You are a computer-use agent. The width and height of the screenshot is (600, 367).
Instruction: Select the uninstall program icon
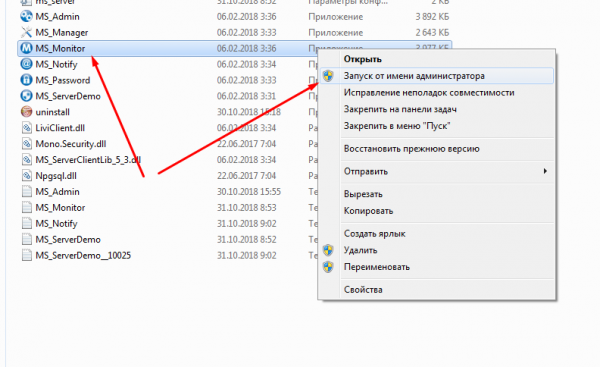click(26, 112)
